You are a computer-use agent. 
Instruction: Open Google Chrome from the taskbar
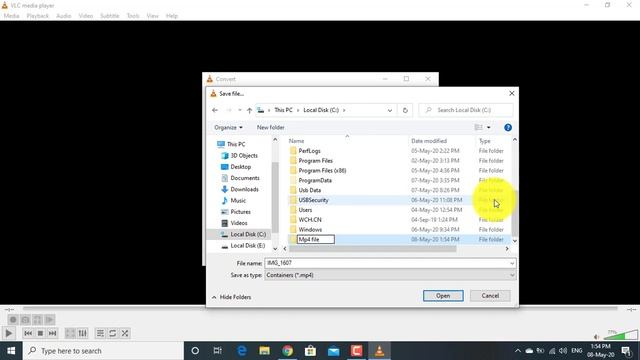pos(287,351)
